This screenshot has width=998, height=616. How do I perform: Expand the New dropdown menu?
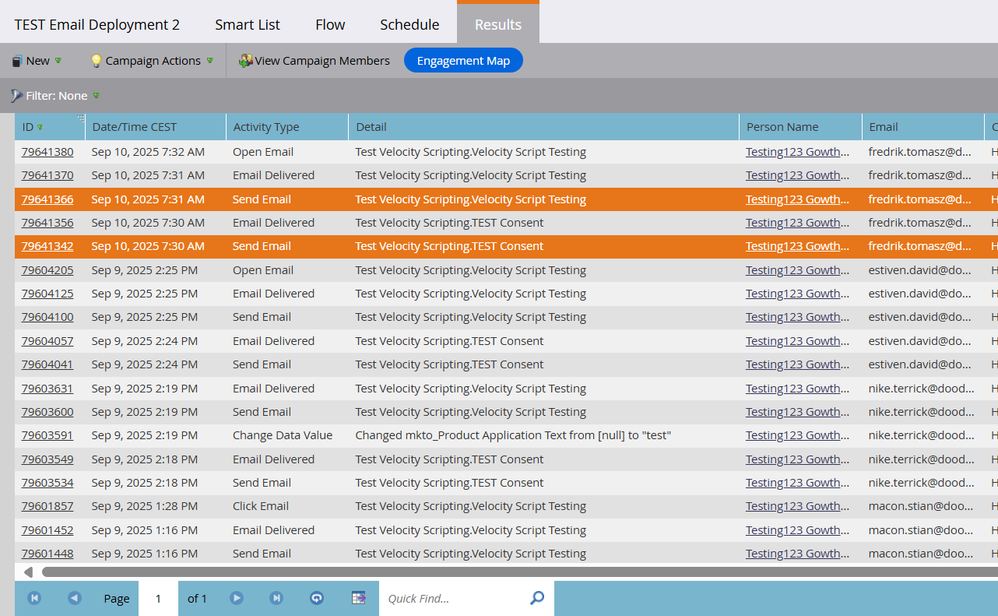(x=37, y=61)
